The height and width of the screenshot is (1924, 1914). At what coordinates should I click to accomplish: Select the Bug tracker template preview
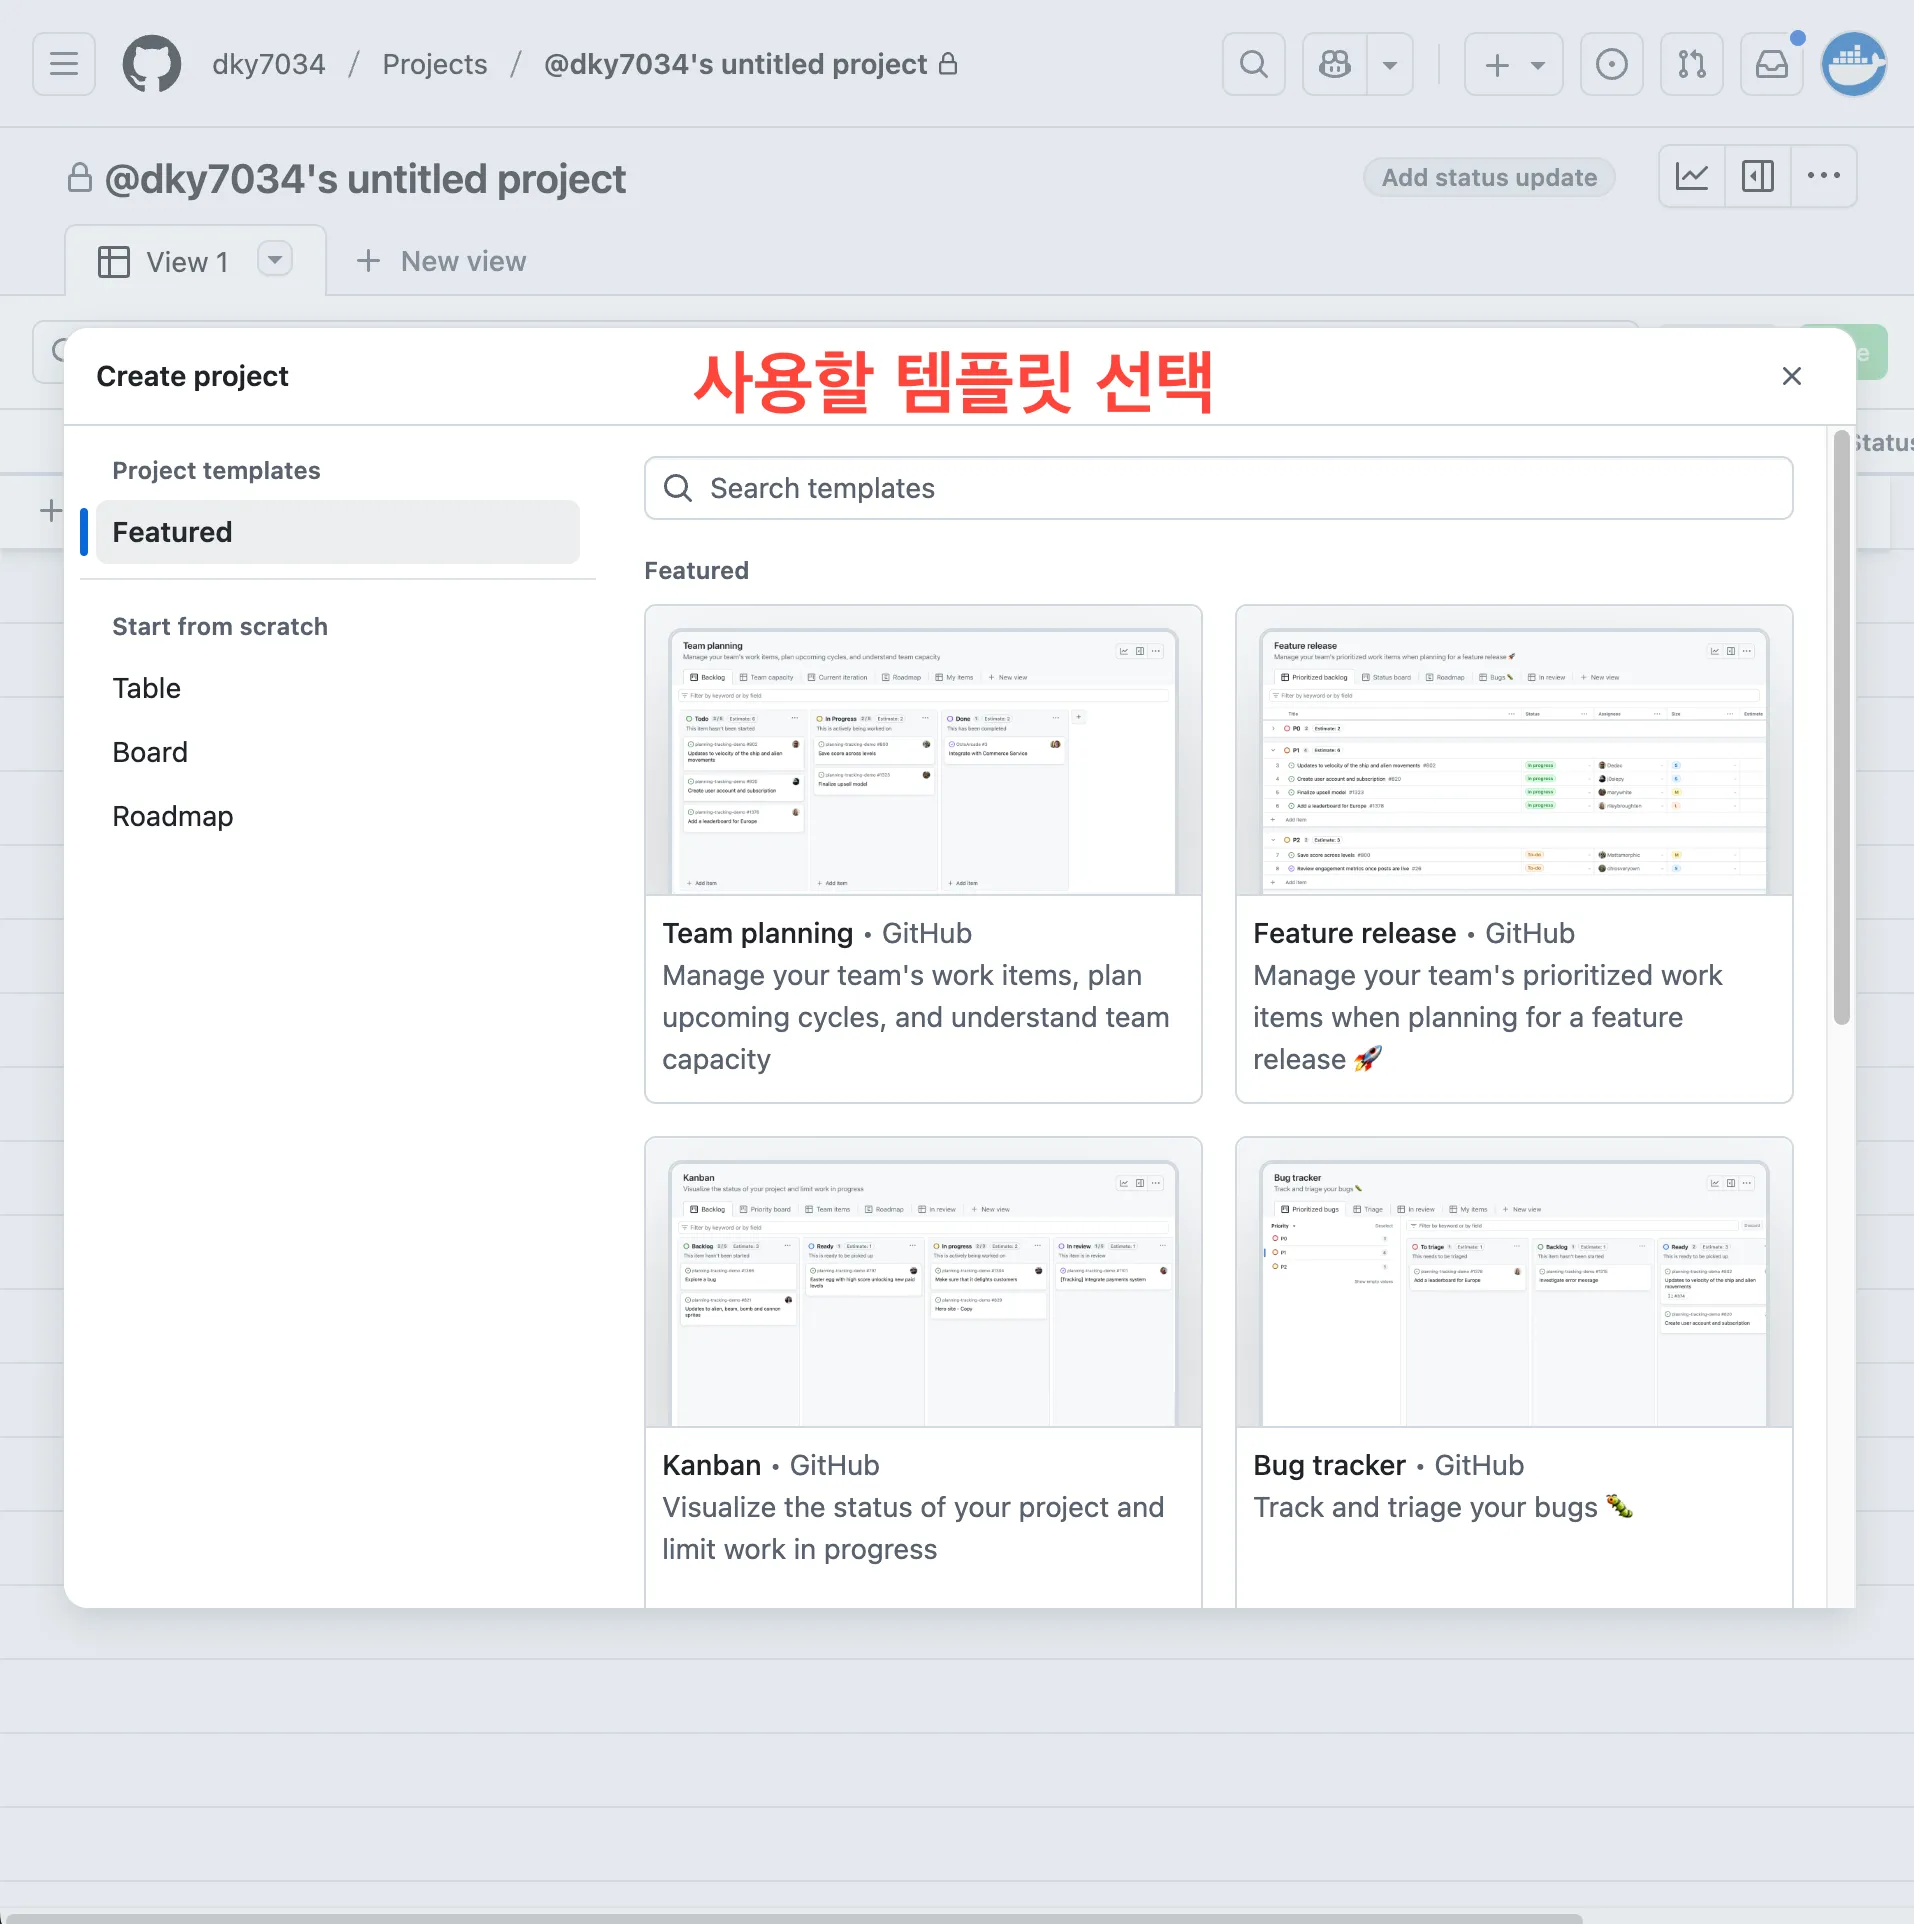click(x=1514, y=1282)
